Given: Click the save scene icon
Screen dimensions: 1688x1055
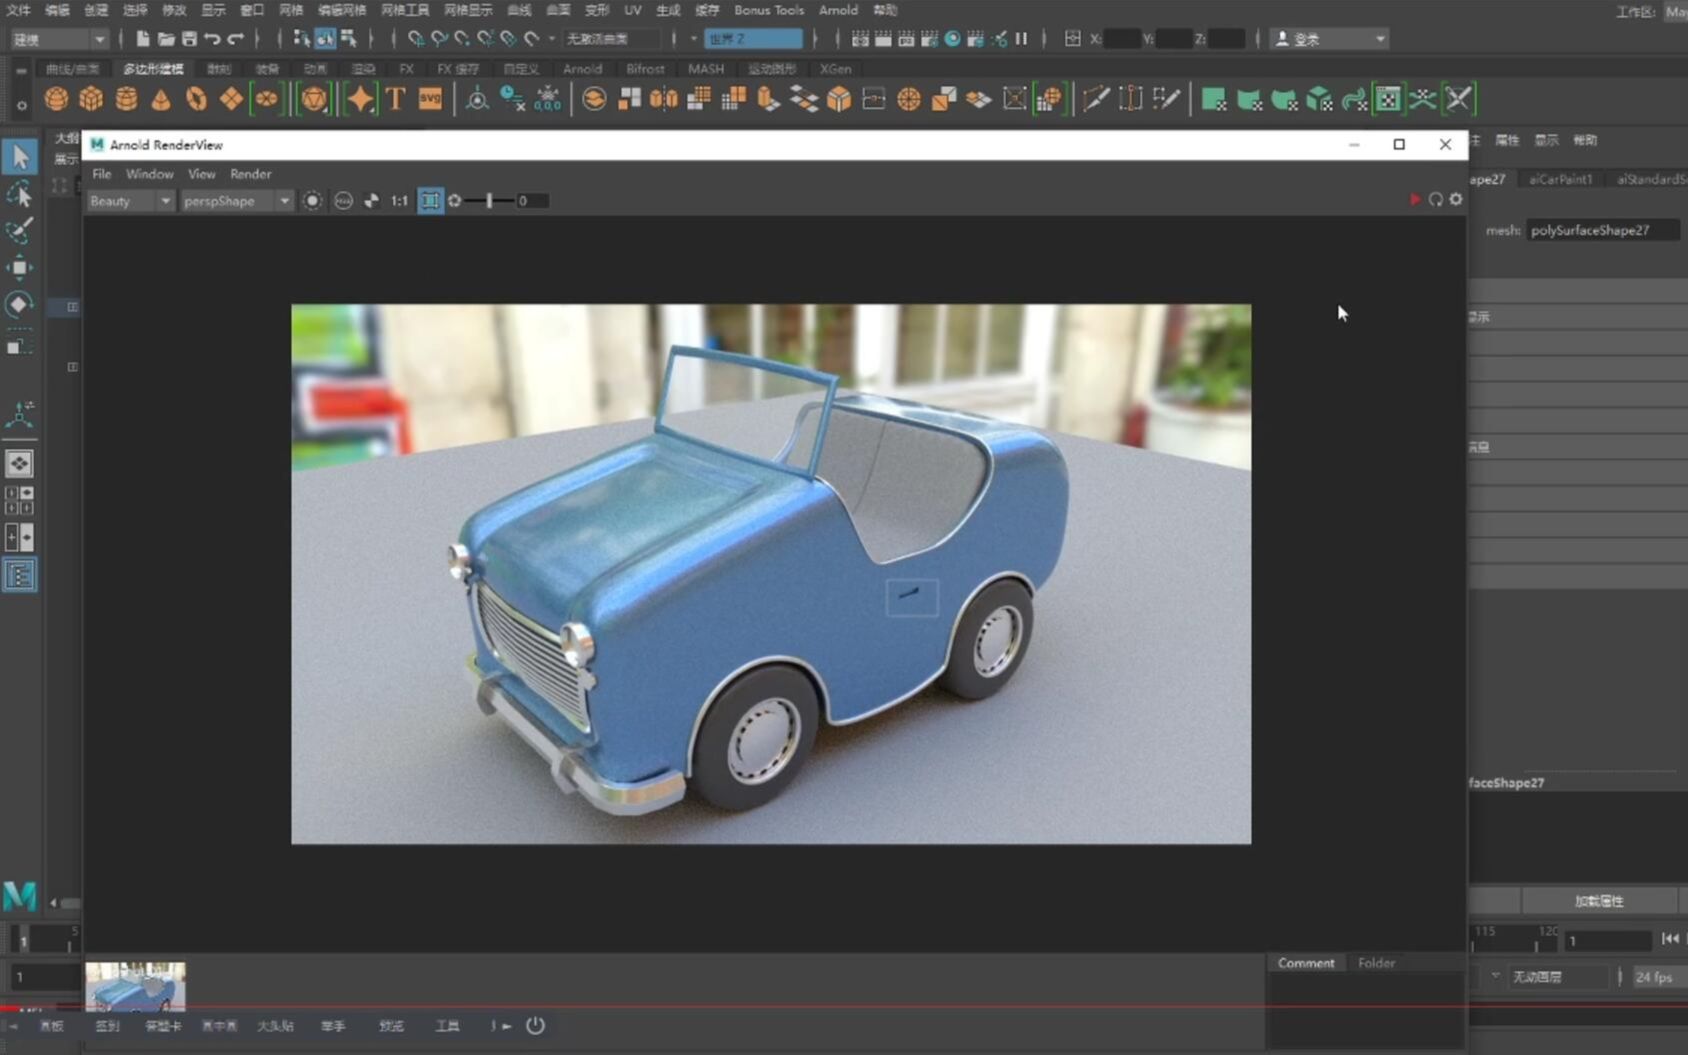Looking at the screenshot, I should click(189, 39).
